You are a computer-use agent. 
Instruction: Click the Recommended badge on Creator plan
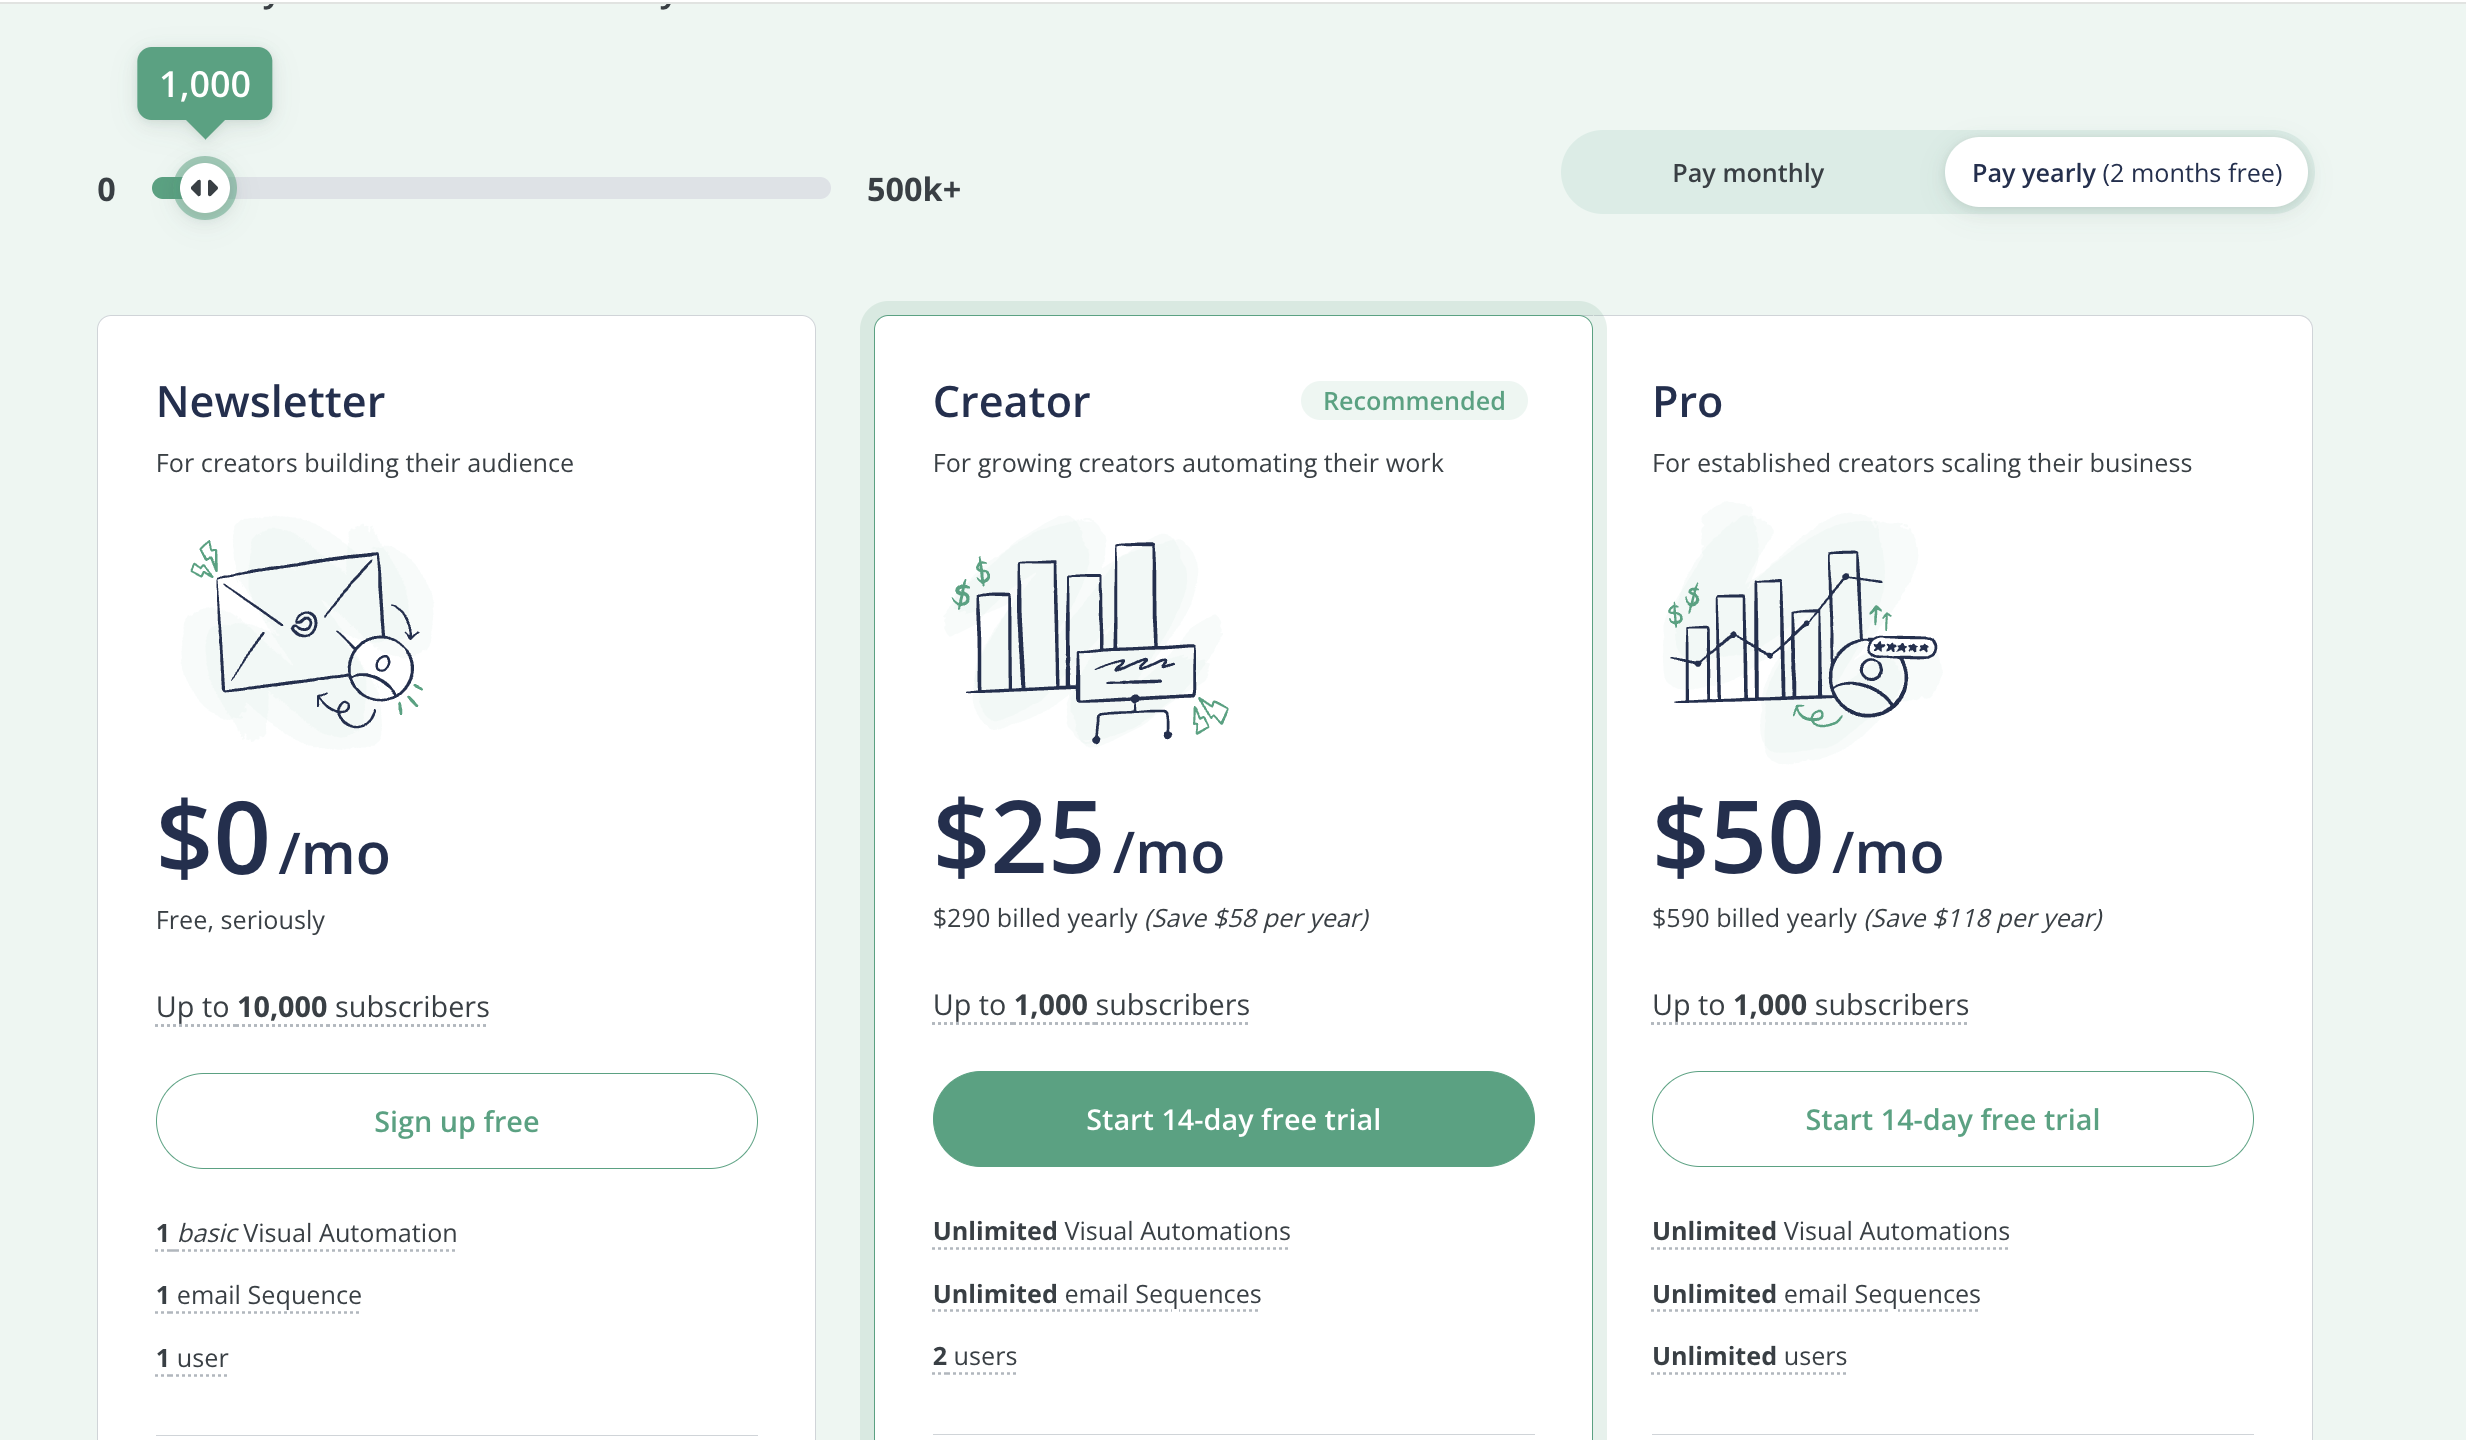pyautogui.click(x=1413, y=400)
